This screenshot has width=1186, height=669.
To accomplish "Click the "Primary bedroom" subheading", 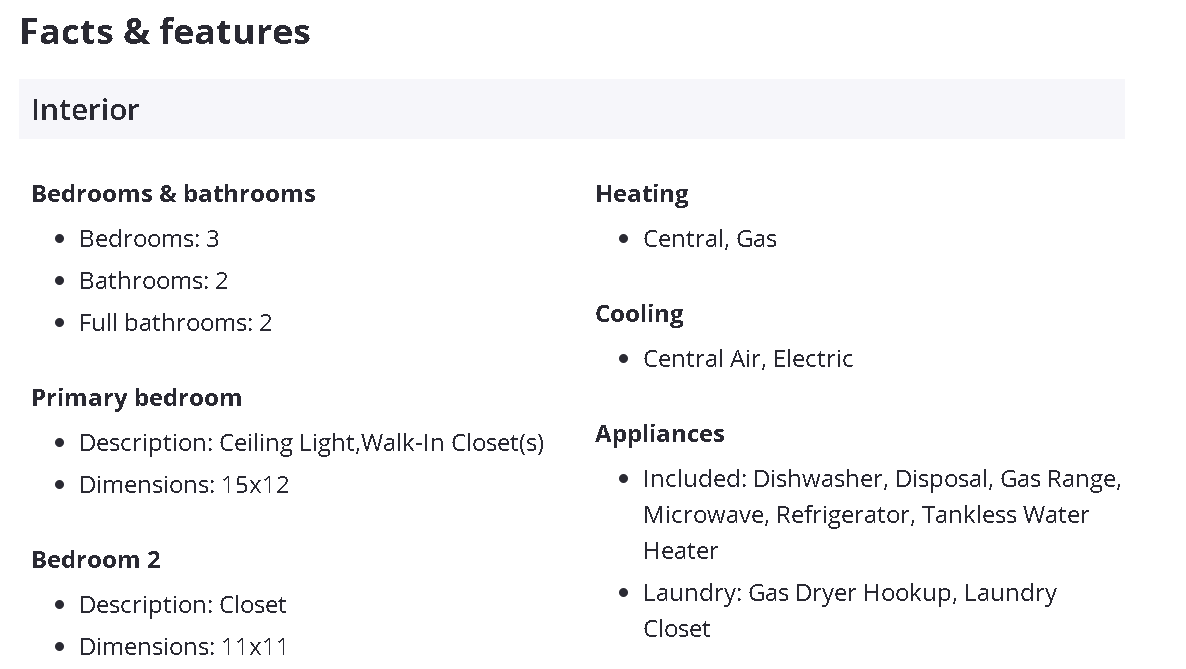I will (x=136, y=398).
